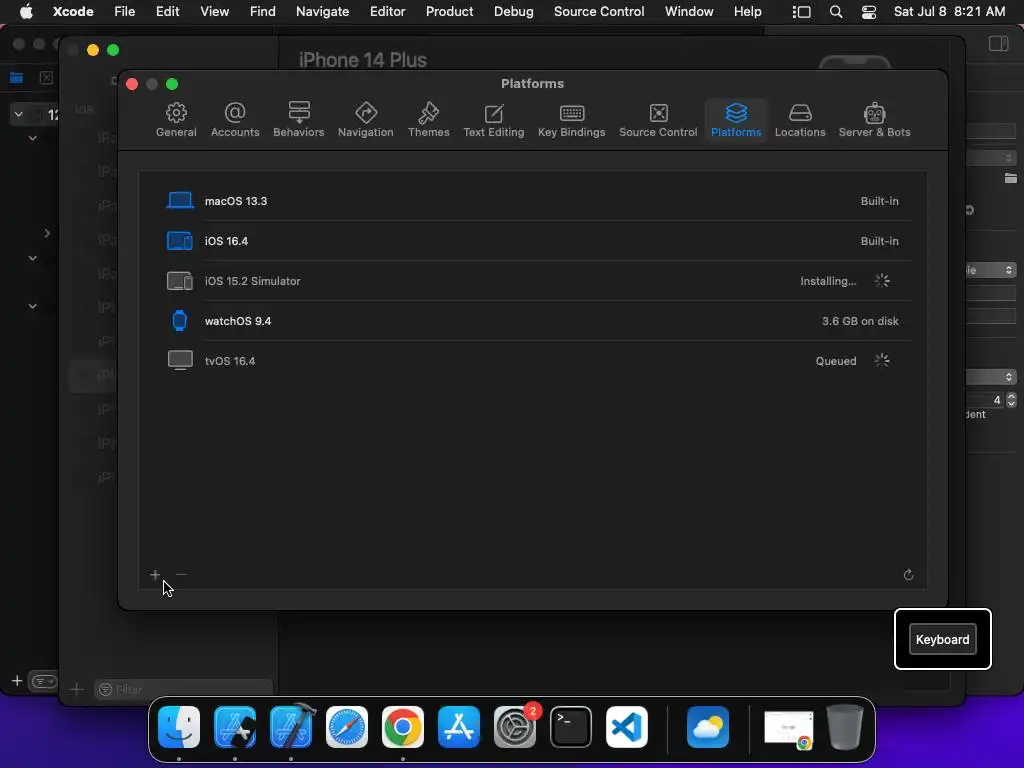The image size is (1024, 768).
Task: Open Terminal from the Dock
Action: [571, 727]
